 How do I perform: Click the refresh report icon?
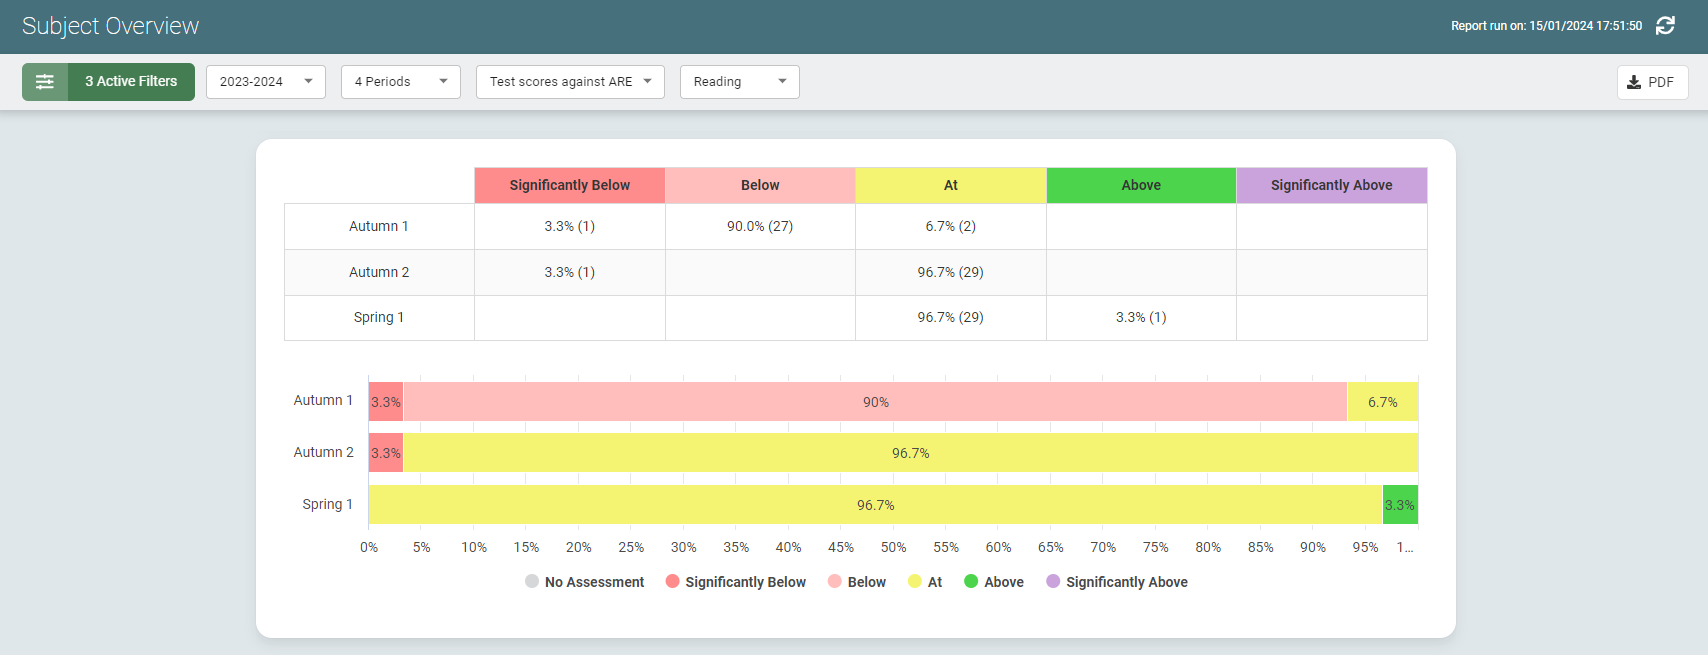coord(1665,26)
